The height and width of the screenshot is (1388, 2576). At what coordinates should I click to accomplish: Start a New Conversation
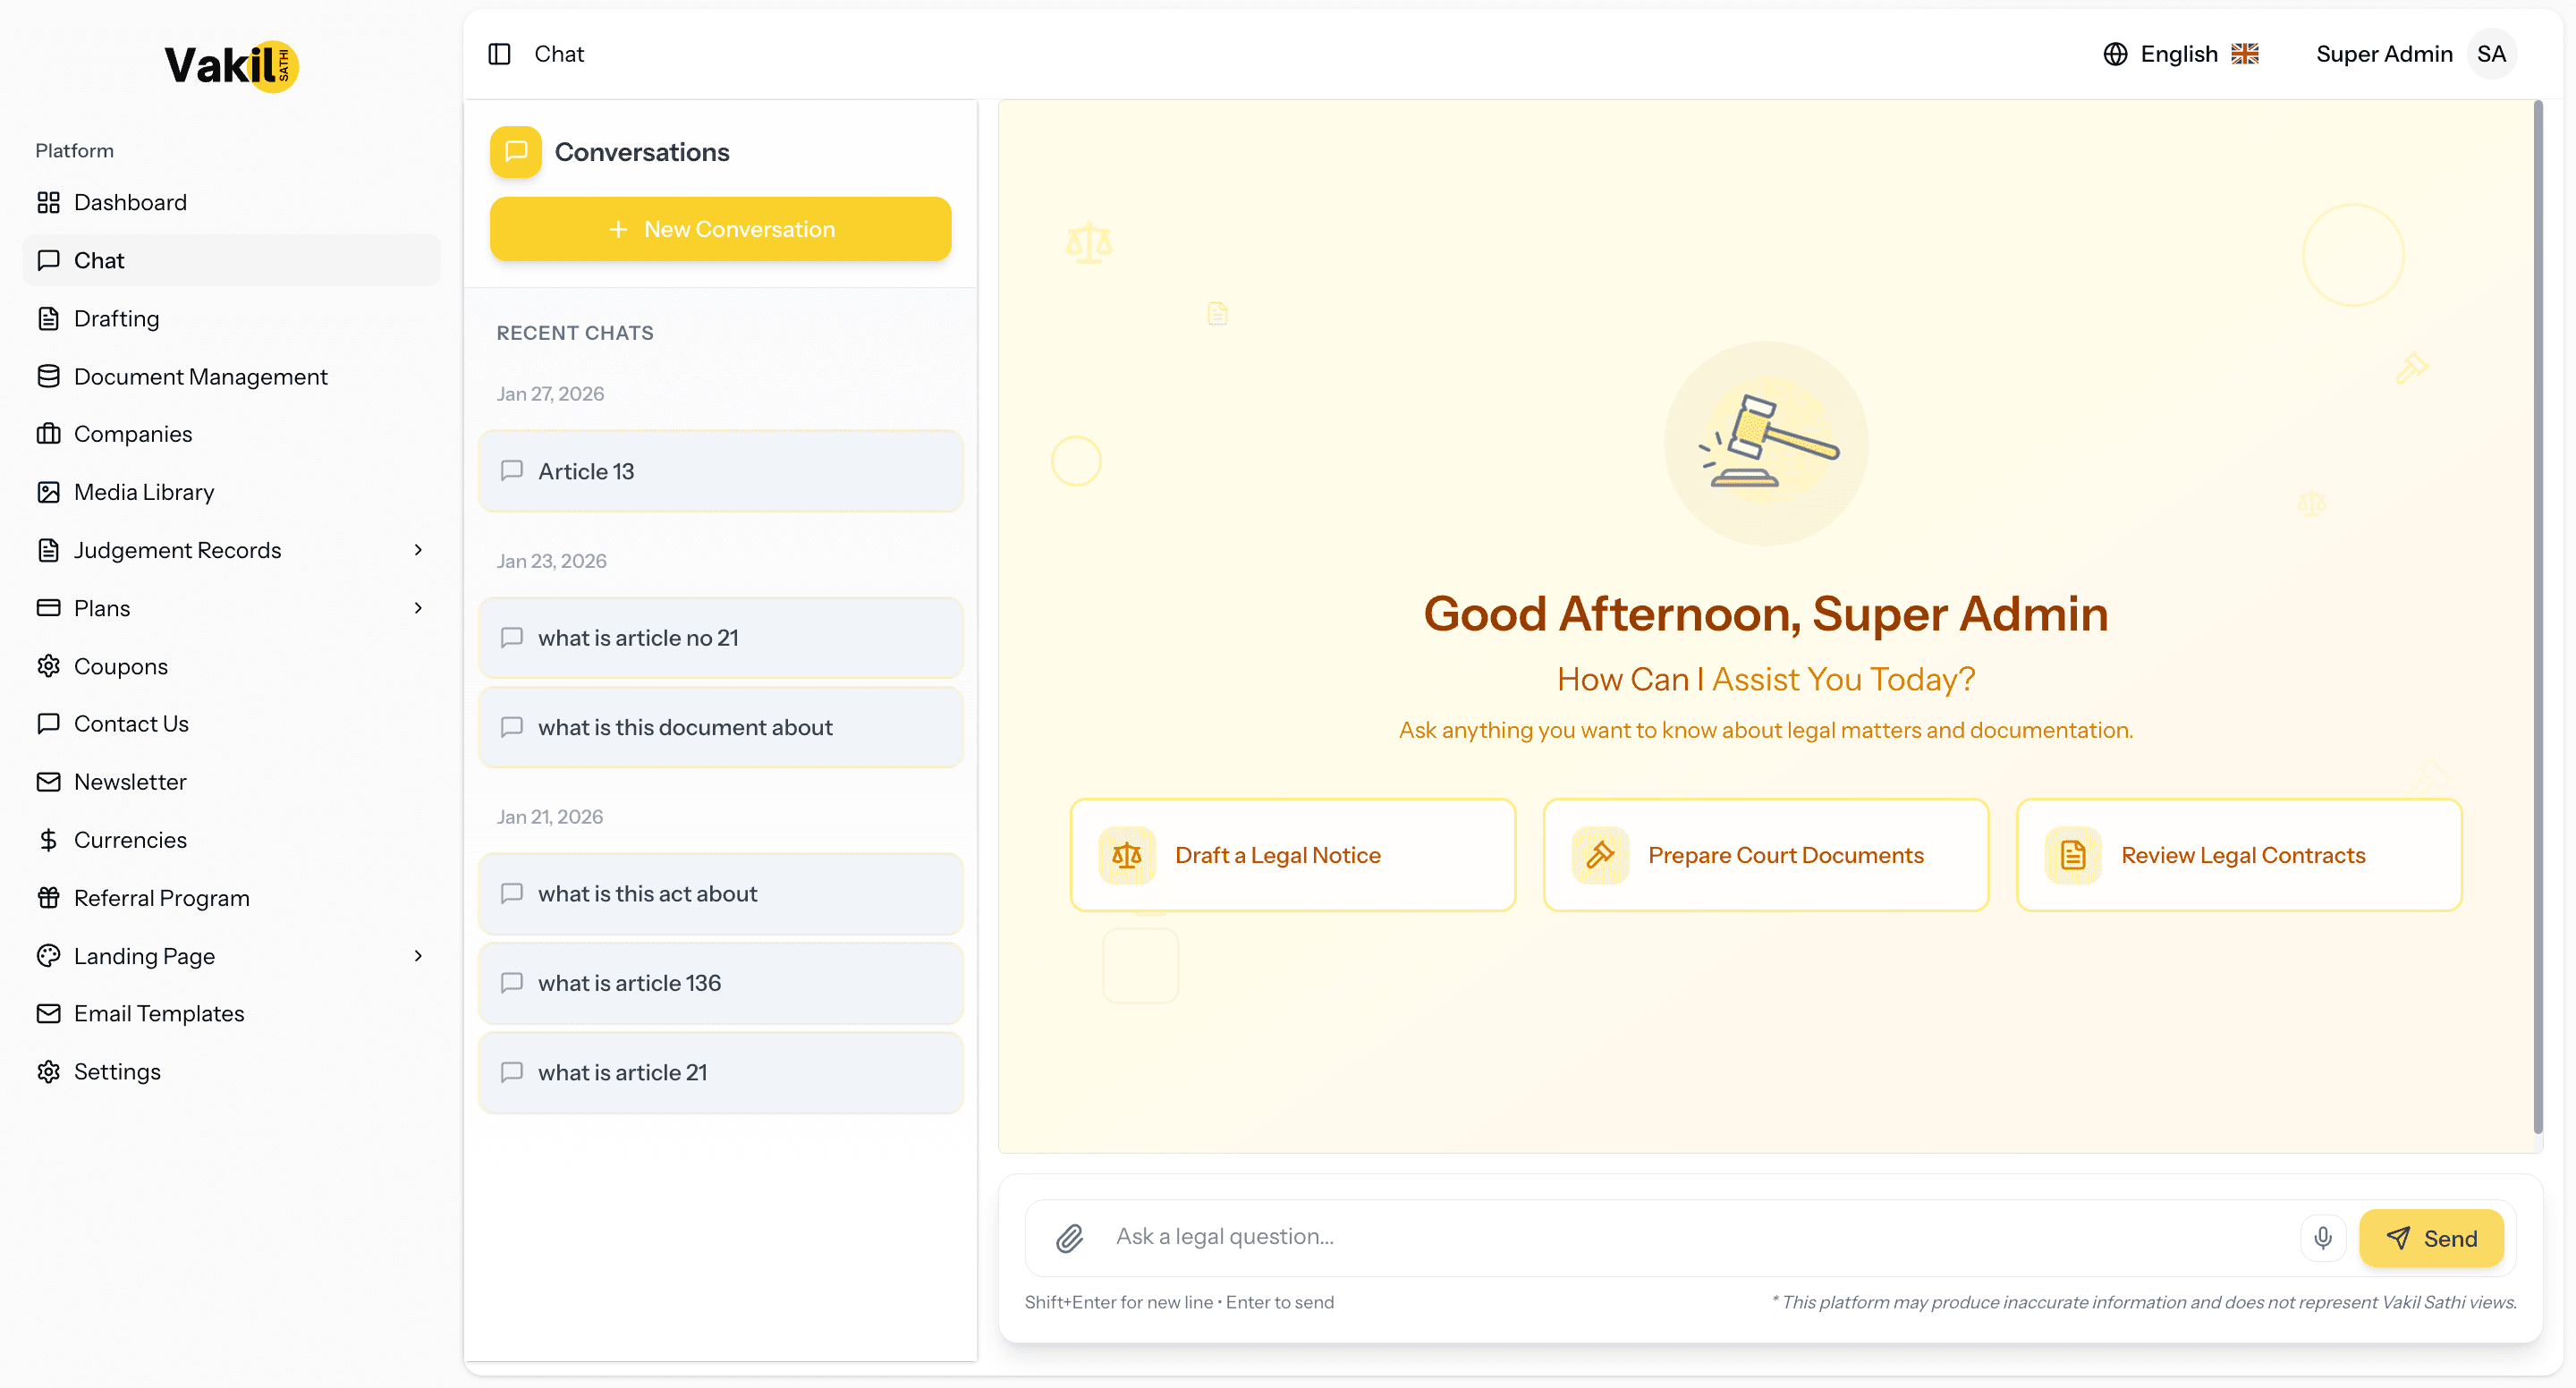coord(720,229)
